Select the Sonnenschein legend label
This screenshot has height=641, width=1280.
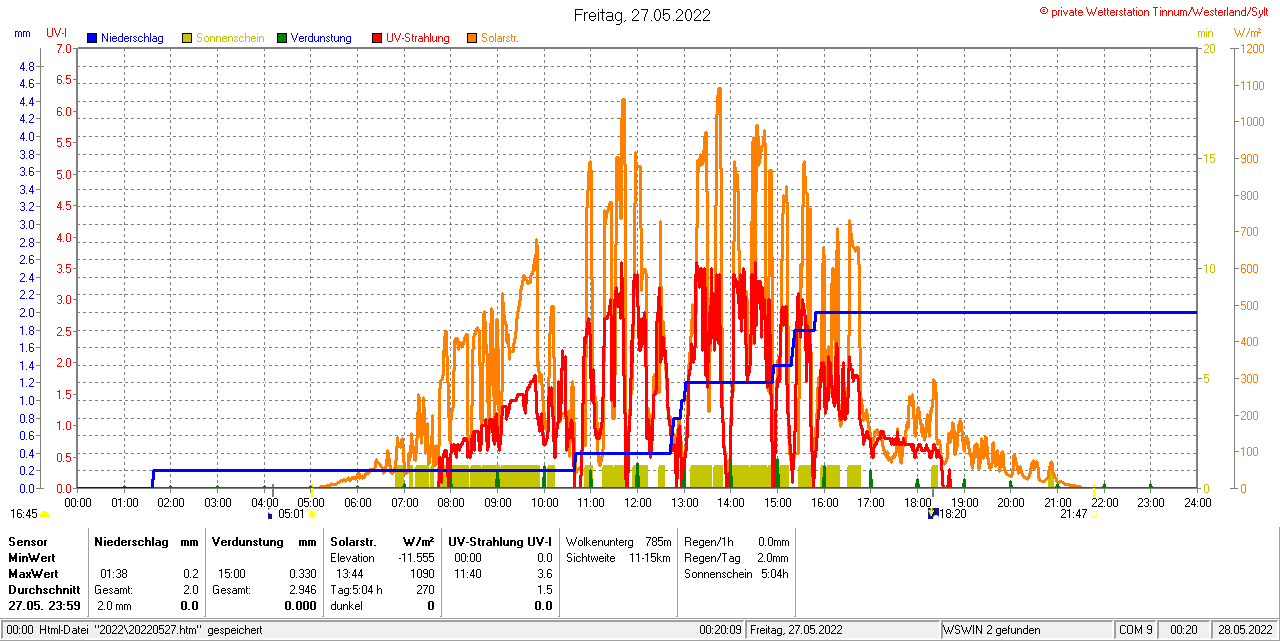click(230, 38)
